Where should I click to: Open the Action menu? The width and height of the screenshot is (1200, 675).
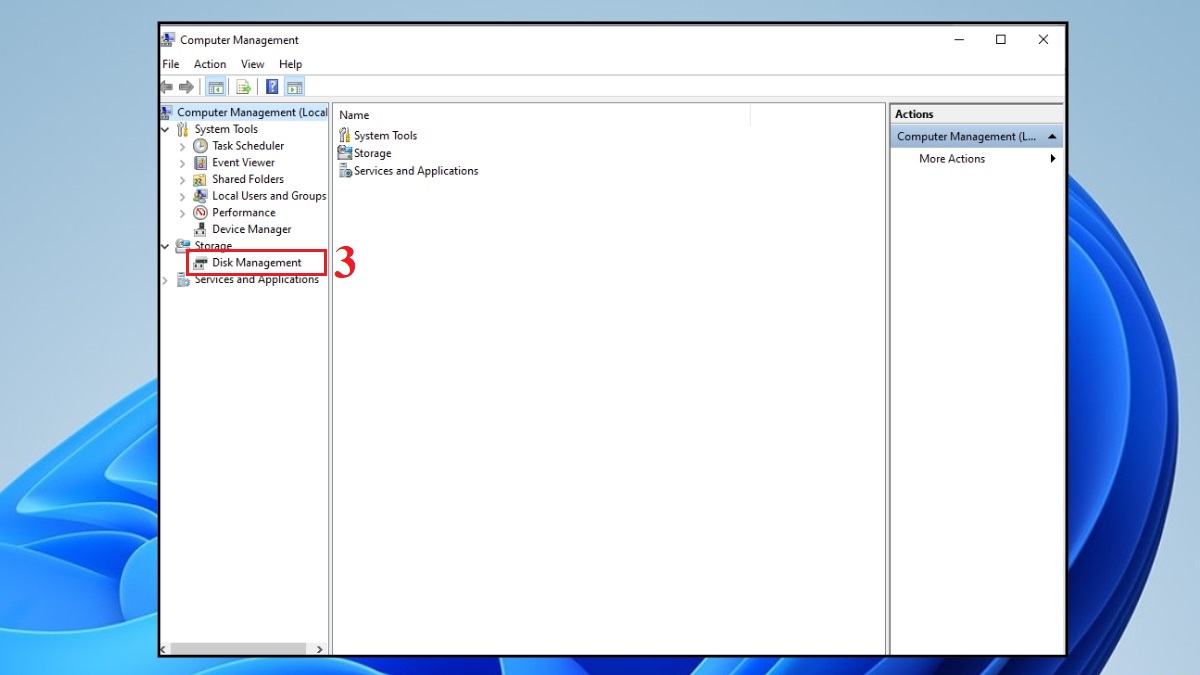[x=209, y=63]
